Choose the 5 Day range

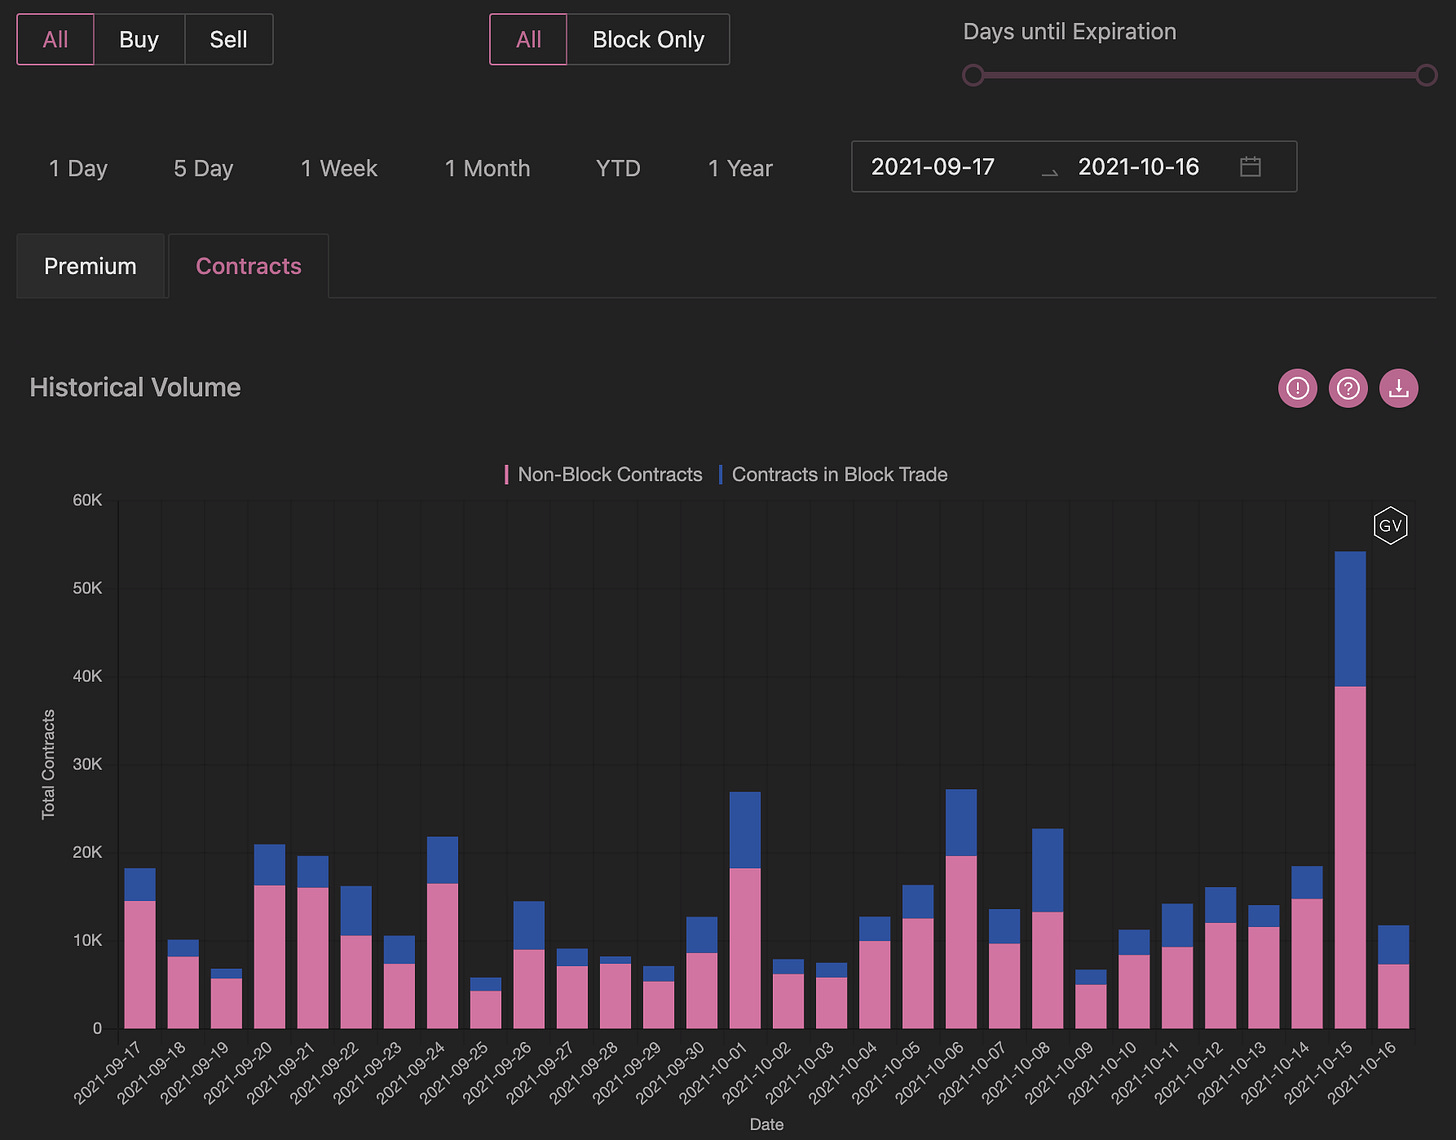point(203,168)
